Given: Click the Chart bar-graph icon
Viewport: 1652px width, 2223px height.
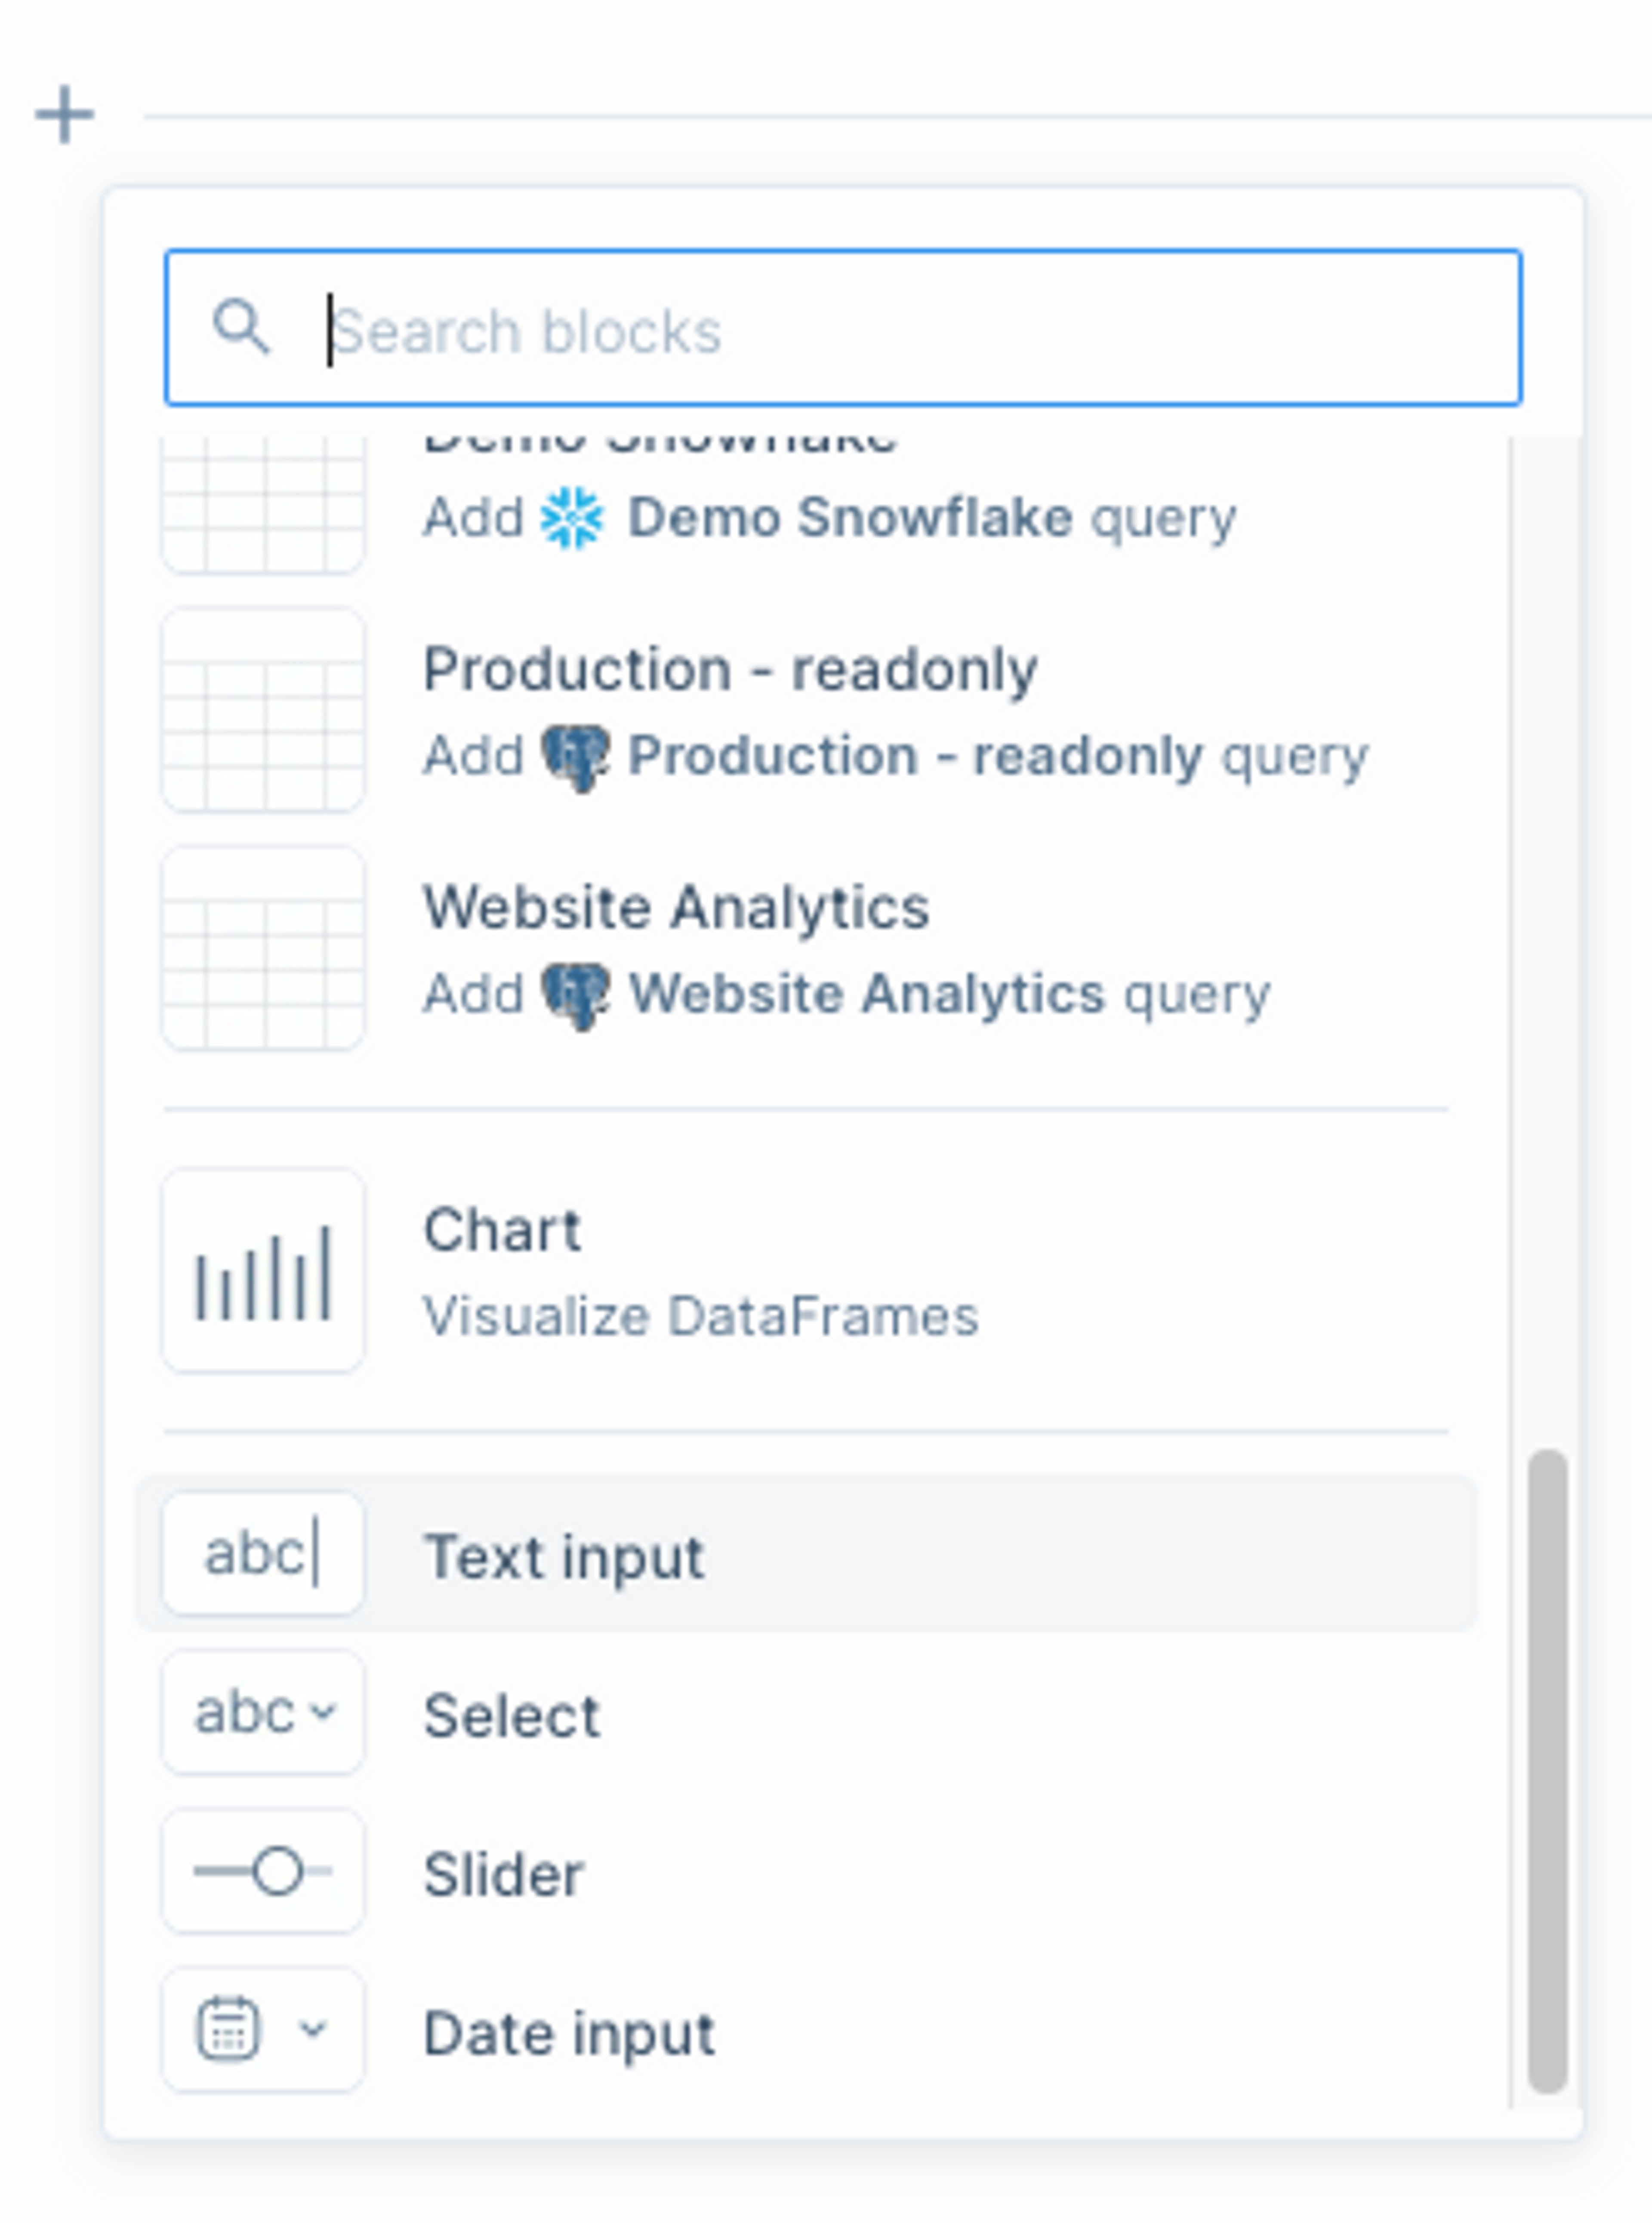Looking at the screenshot, I should pos(263,1271).
